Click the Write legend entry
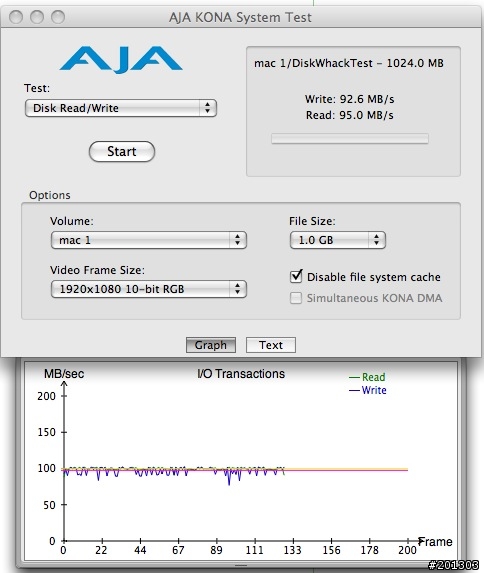484x573 pixels. (368, 390)
